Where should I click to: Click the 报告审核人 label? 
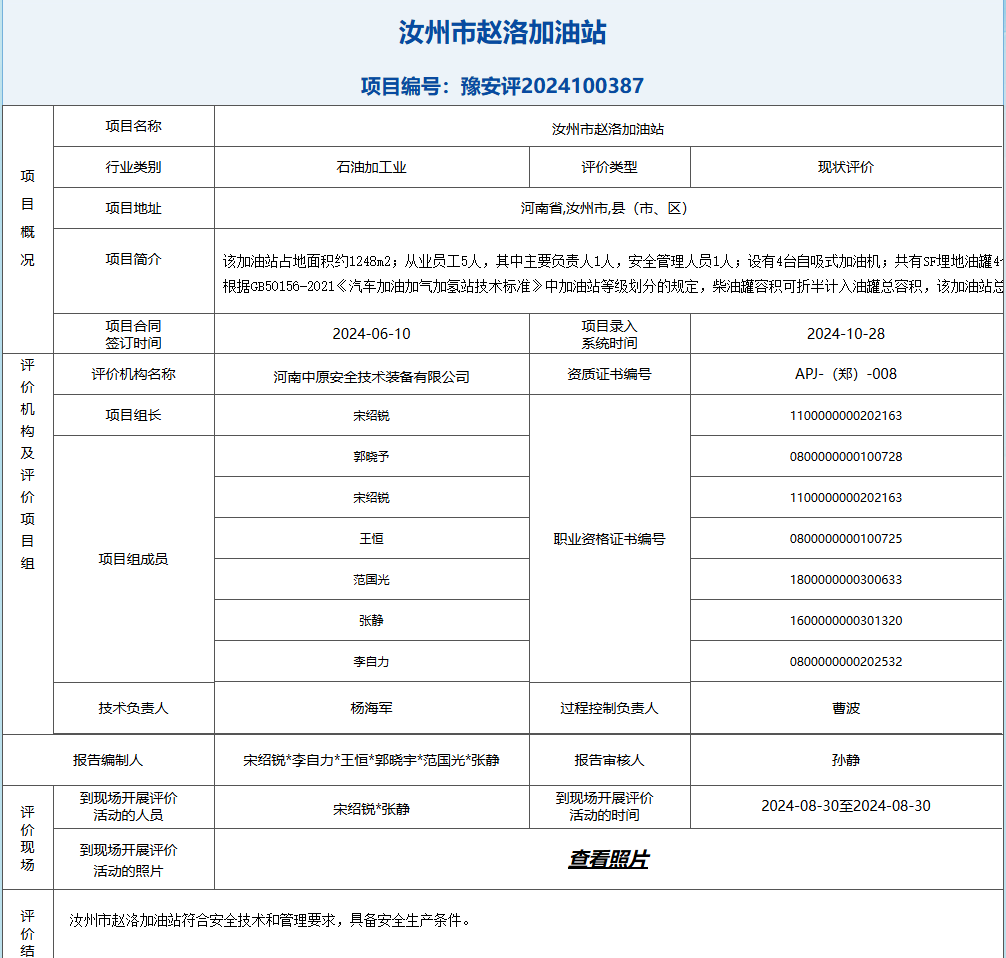(610, 760)
